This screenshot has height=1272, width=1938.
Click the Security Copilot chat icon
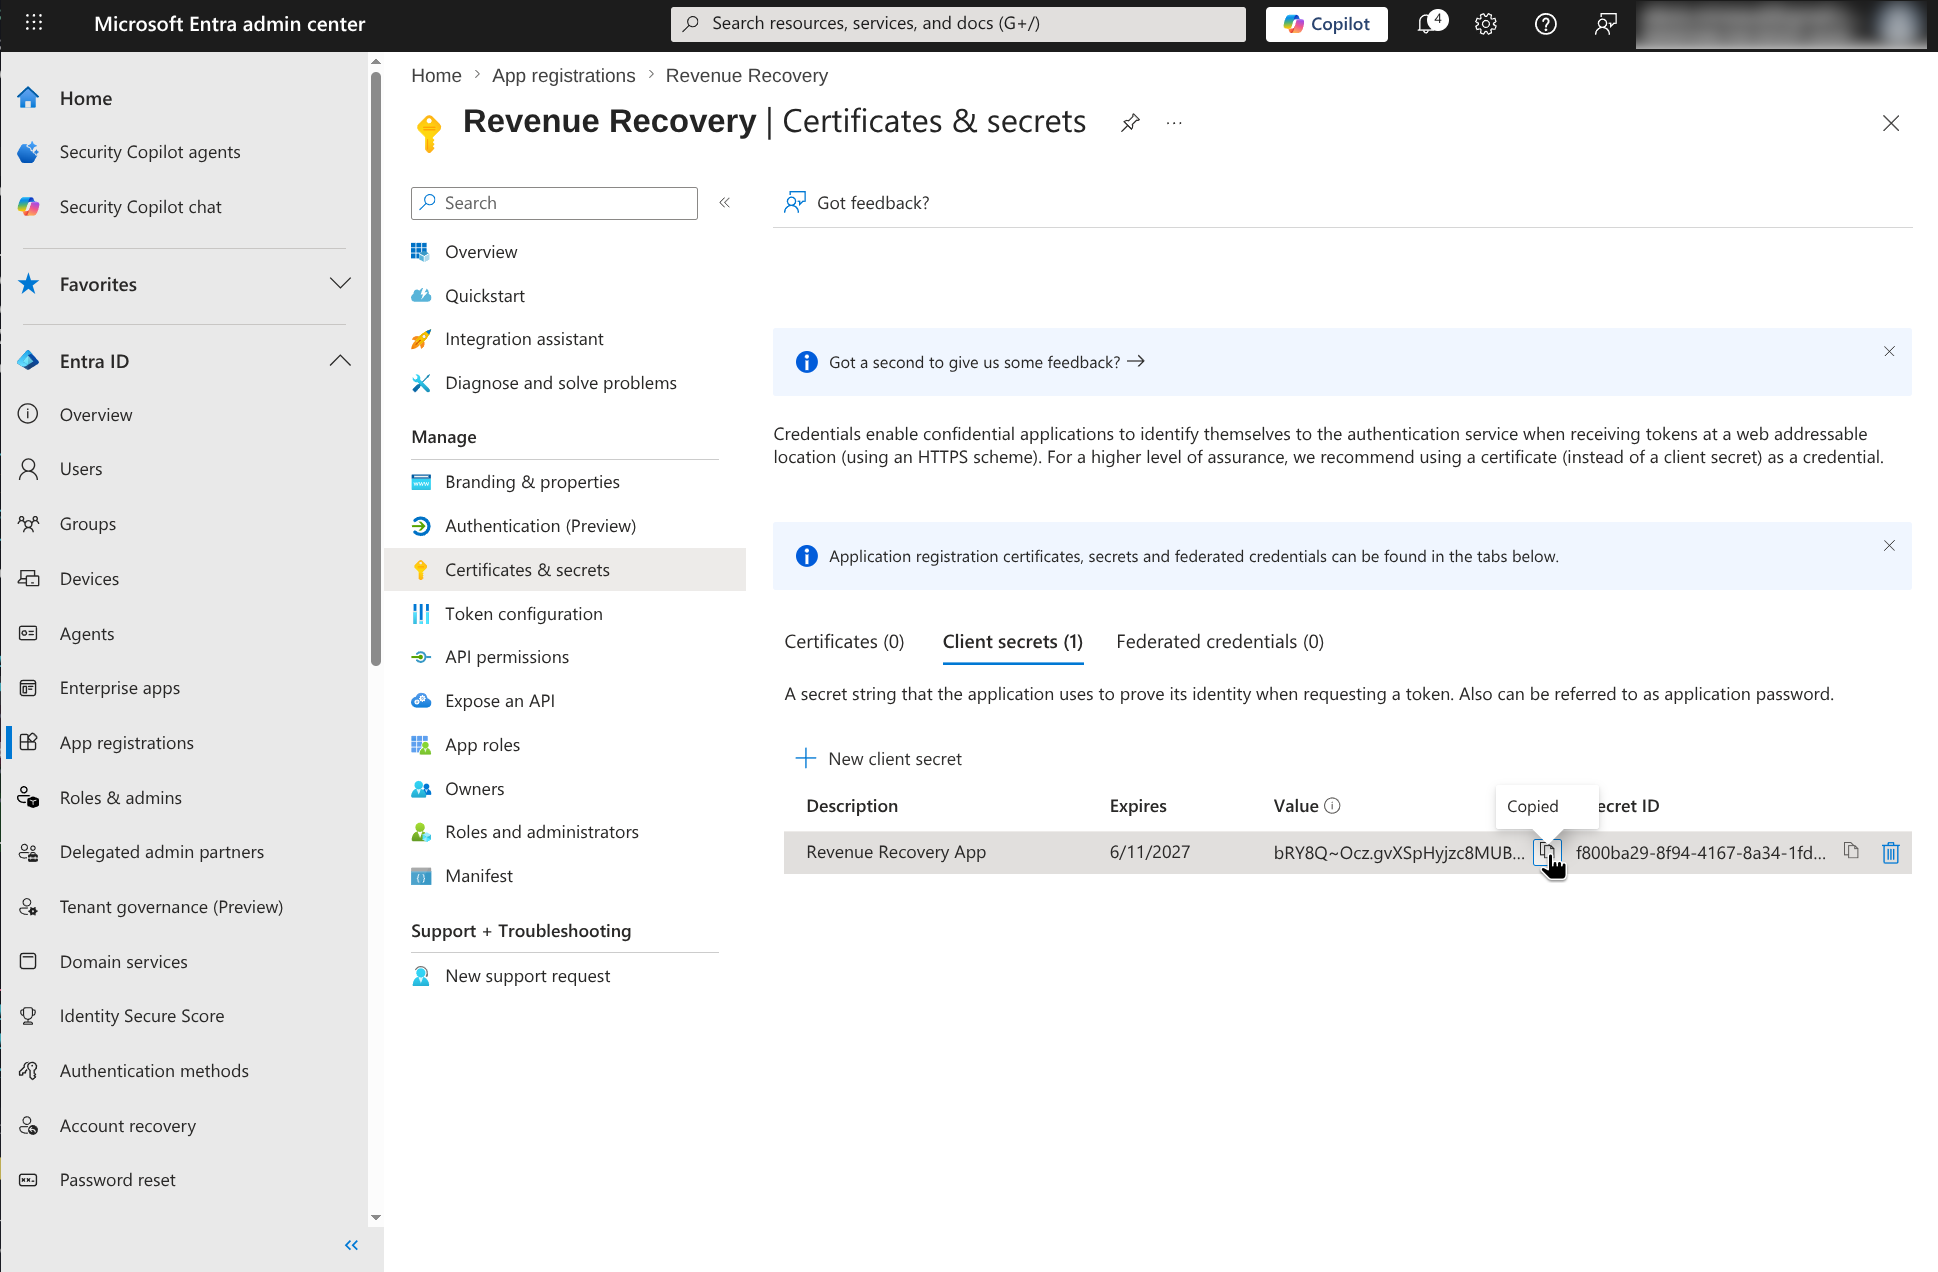pos(28,207)
